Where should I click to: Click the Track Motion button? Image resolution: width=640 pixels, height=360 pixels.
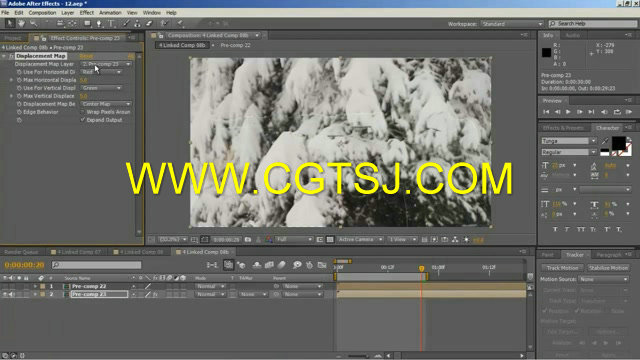(562, 268)
